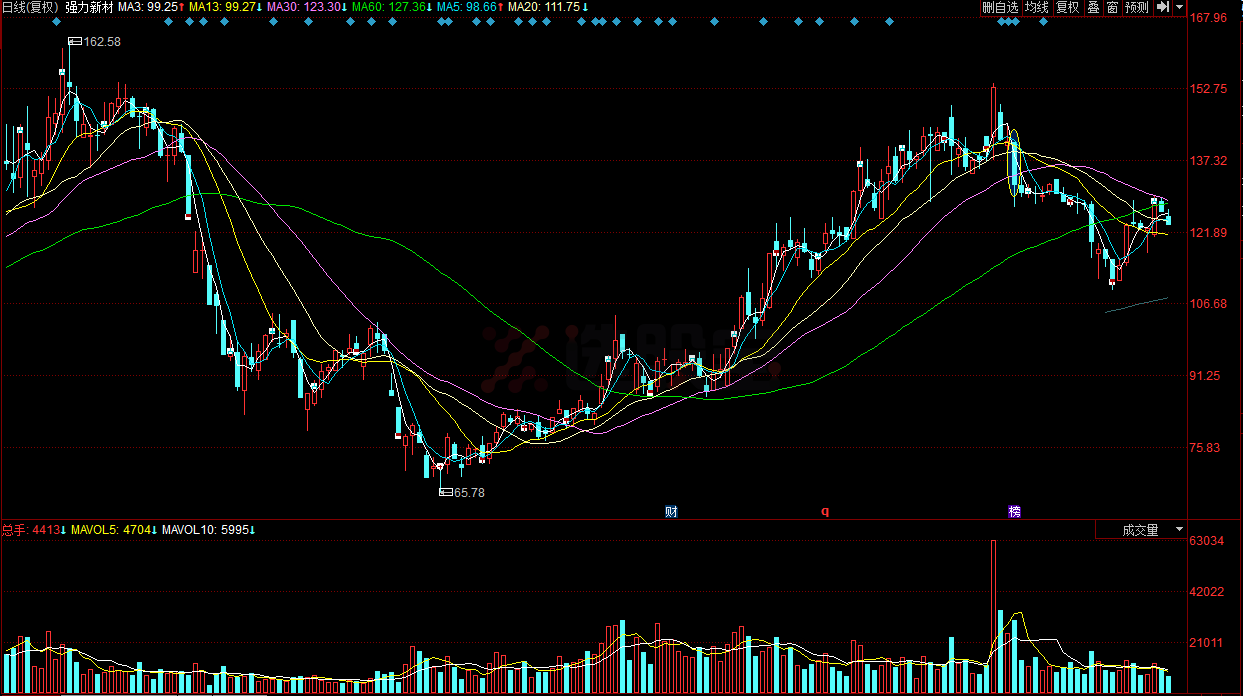Open the 叠 overlay chart tool
Image resolution: width=1243 pixels, height=696 pixels.
(x=1093, y=7)
